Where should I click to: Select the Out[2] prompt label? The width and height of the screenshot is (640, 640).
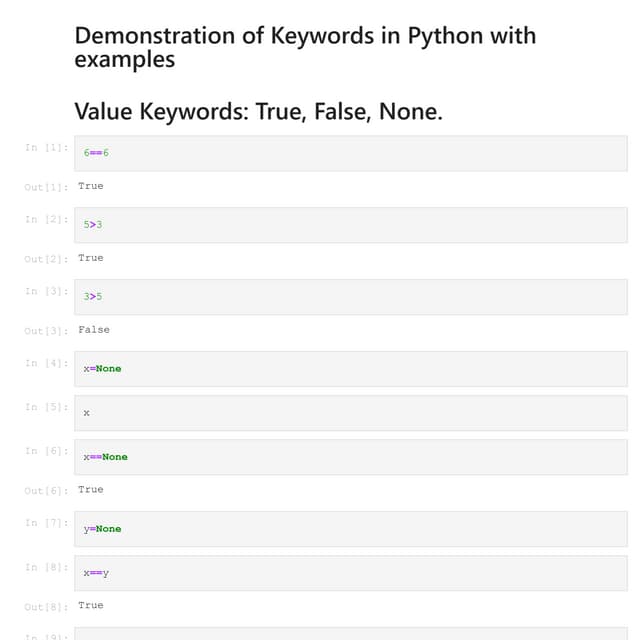click(46, 259)
